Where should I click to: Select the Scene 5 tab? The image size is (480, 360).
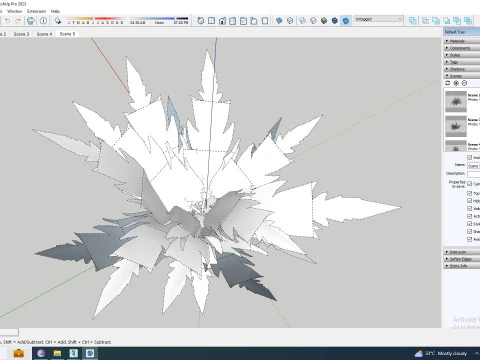click(67, 34)
